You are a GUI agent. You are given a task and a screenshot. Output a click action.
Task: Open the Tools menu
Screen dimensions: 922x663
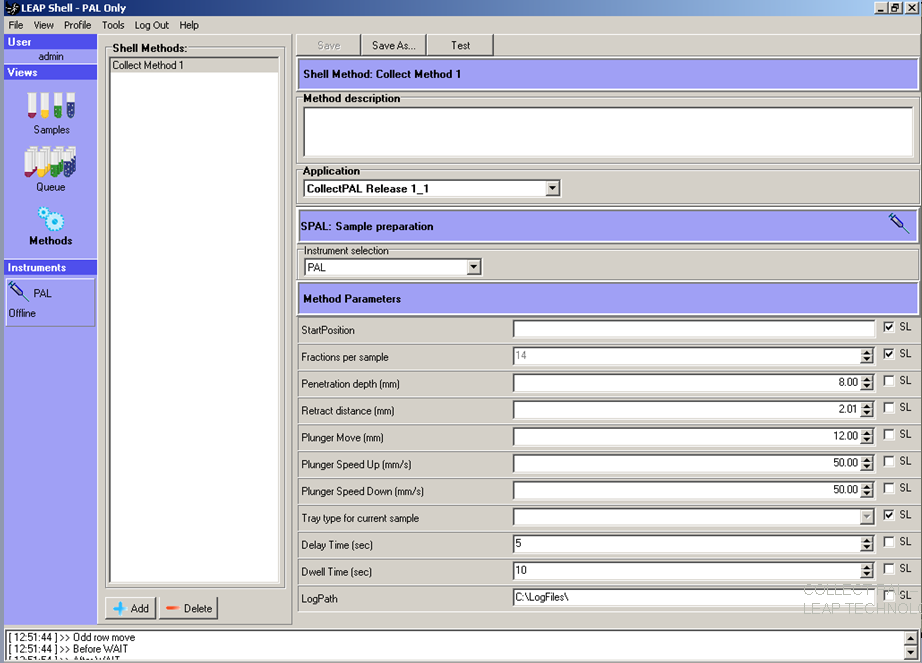coord(113,25)
